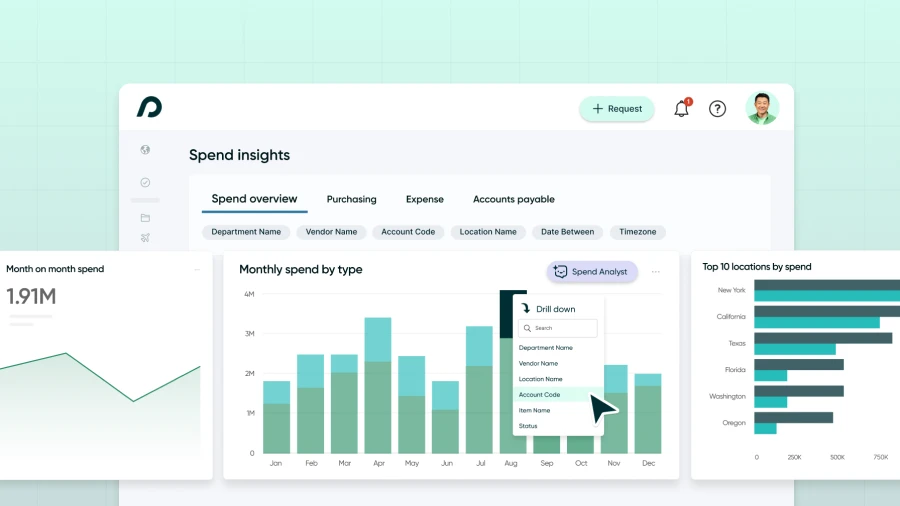Open the help question mark icon
Viewport: 900px width, 506px height.
click(x=717, y=108)
